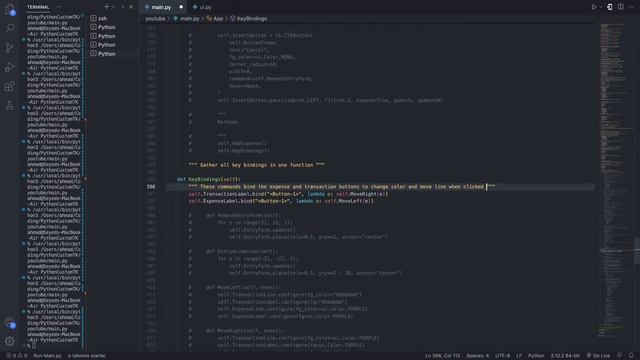This screenshot has width=640, height=360.
Task: Open the run button dropdown arrow
Action: click(600, 7)
